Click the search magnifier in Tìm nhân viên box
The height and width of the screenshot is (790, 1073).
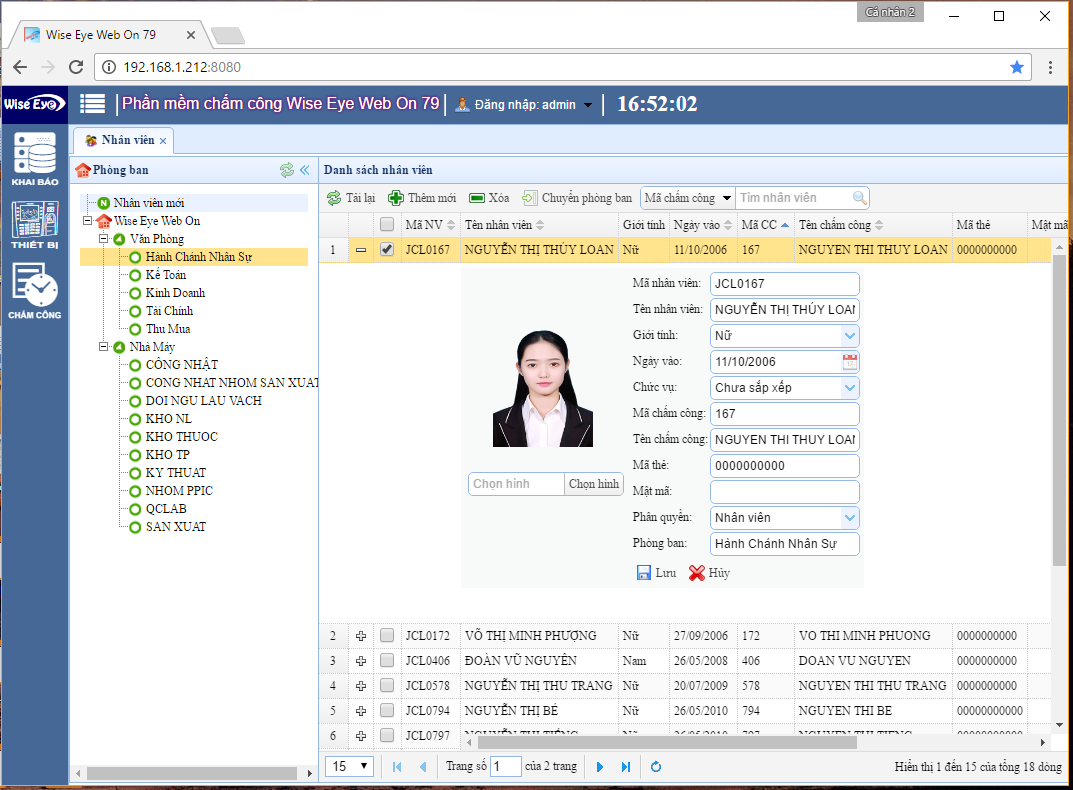pyautogui.click(x=857, y=197)
